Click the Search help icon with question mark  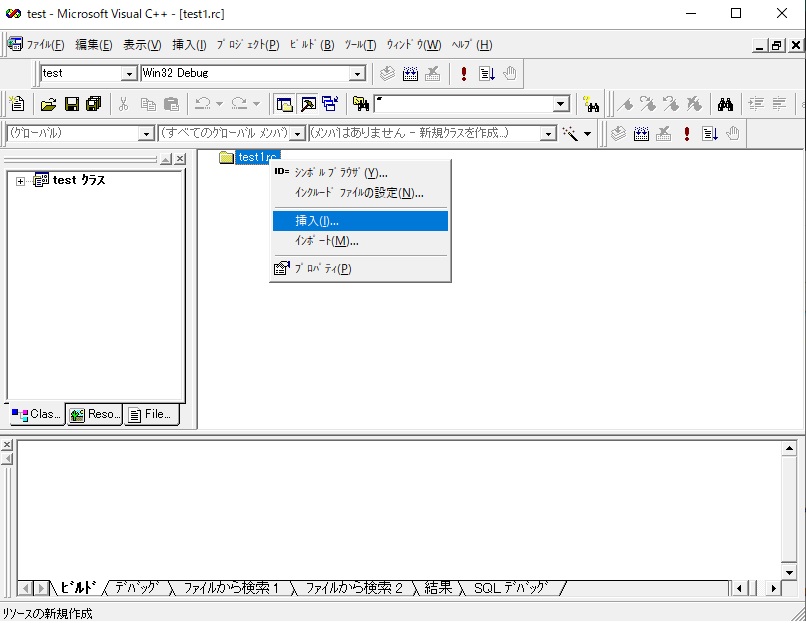[x=591, y=104]
